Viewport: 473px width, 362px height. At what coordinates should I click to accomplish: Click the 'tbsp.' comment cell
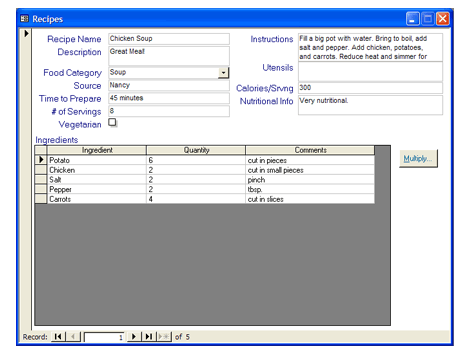pos(310,189)
